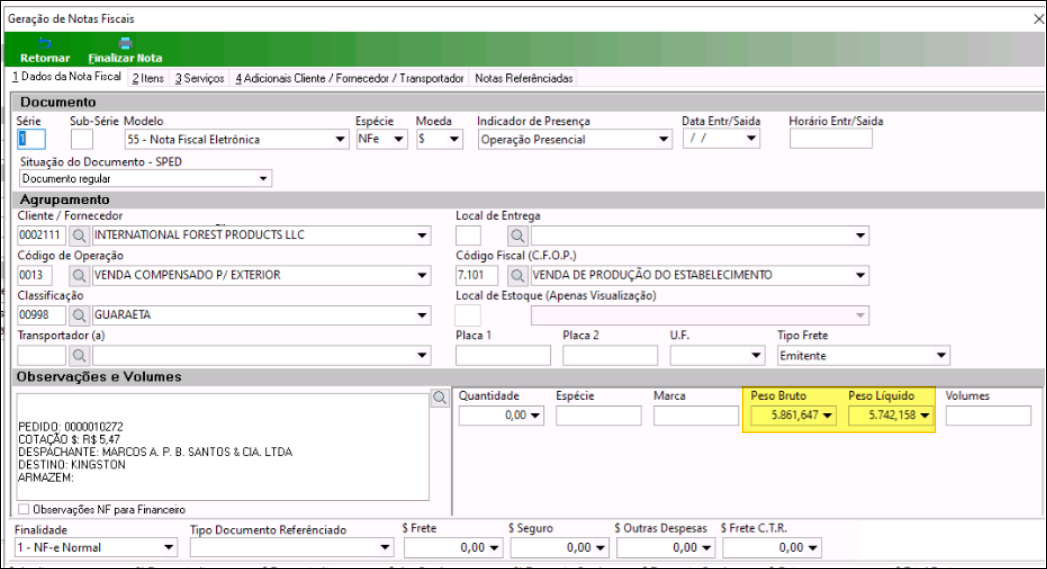The image size is (1047, 569).
Task: Click the operation code field 0013
Action: [35, 275]
